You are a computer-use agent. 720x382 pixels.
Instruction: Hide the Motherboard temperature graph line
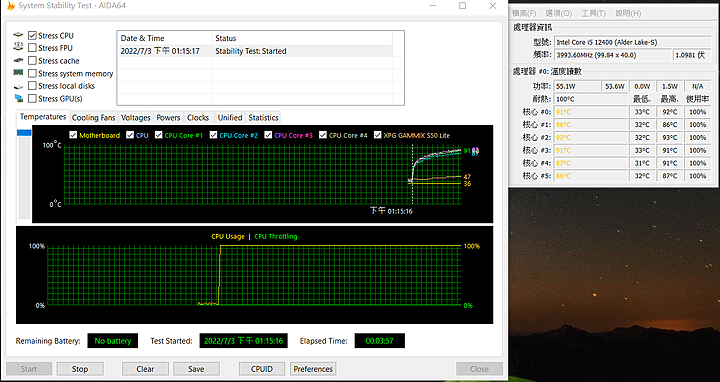point(73,135)
